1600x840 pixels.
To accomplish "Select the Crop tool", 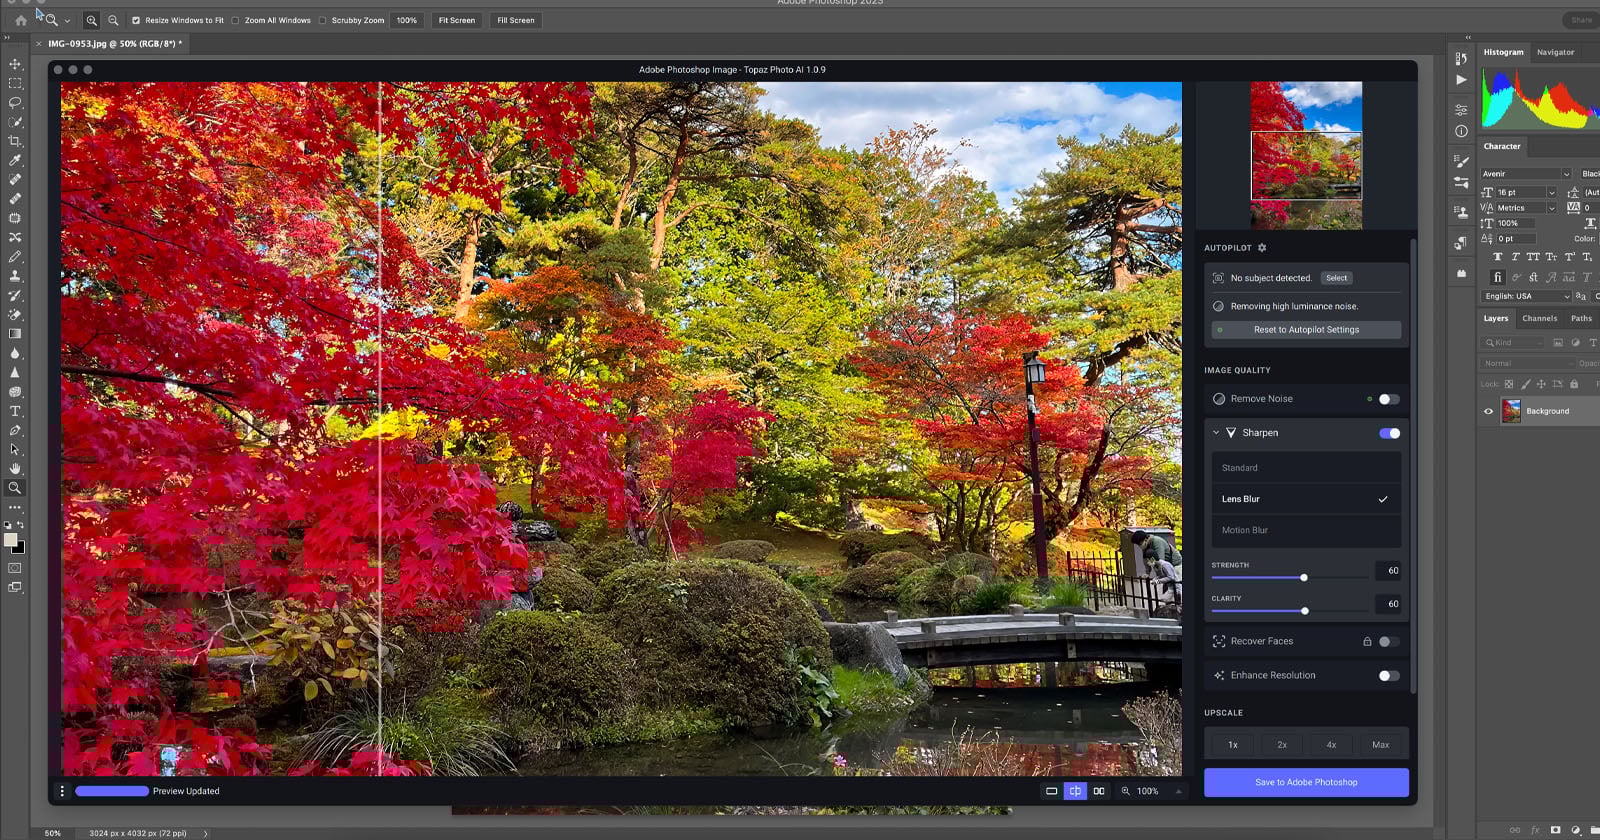I will tap(15, 141).
